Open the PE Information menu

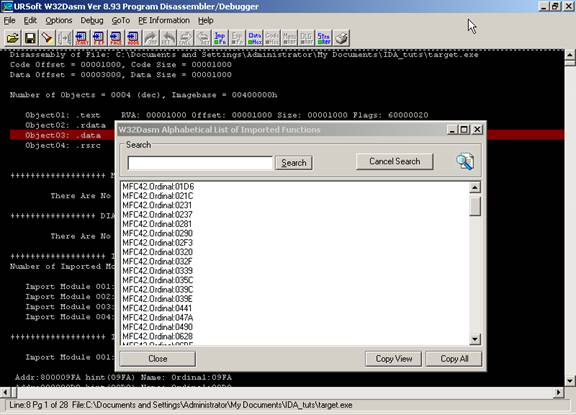[164, 21]
